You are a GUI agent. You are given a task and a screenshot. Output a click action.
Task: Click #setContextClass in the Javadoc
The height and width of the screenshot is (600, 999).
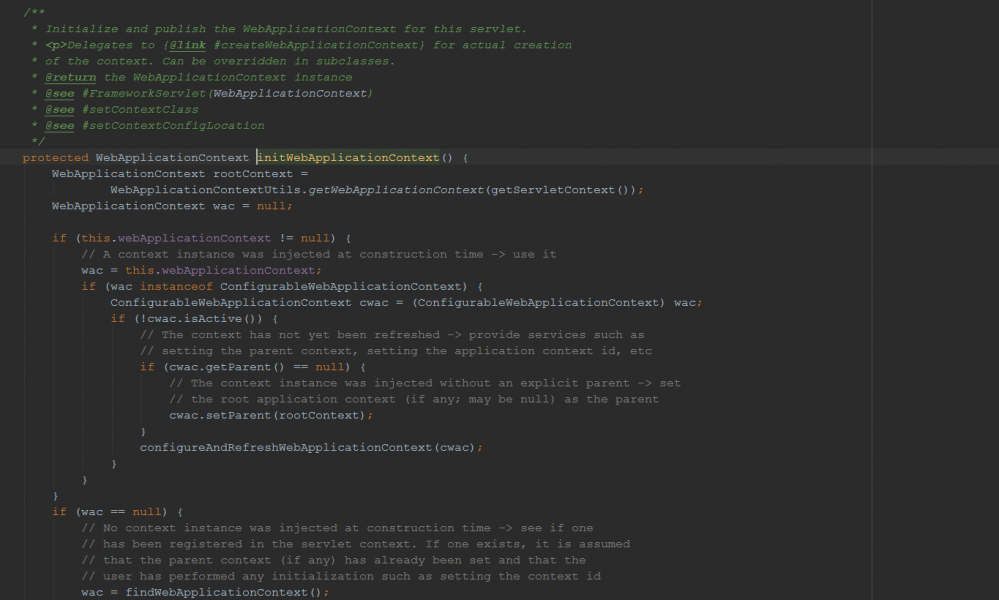pos(140,110)
